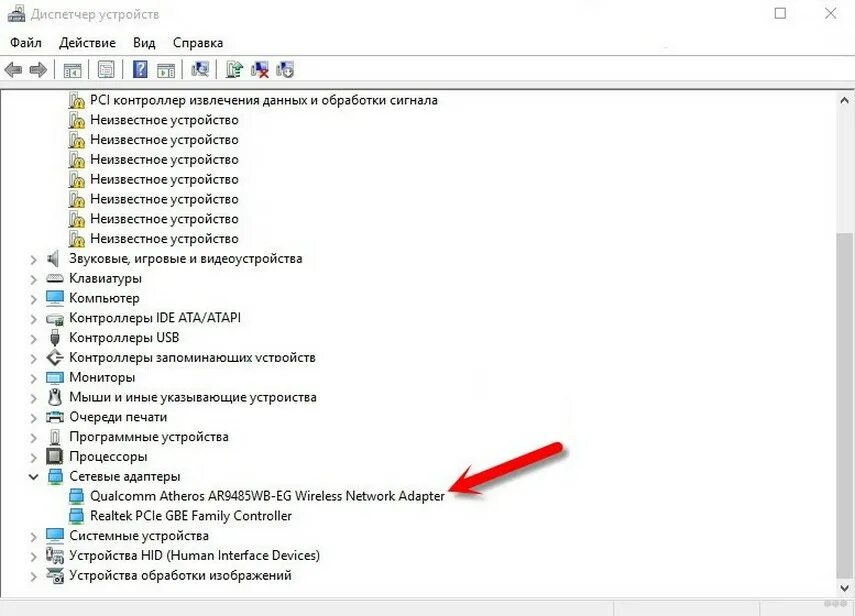Click the vertical scrollbar up arrow
The height and width of the screenshot is (616, 855).
[x=844, y=100]
